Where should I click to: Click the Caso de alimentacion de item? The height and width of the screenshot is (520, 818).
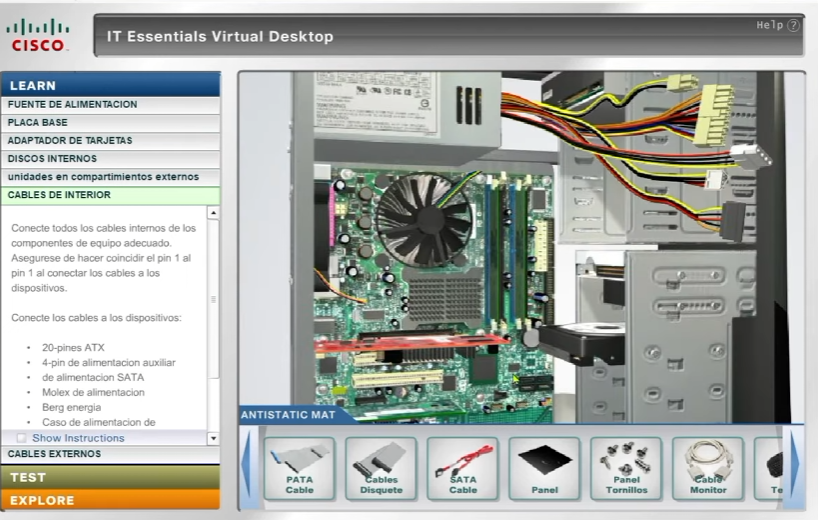point(99,422)
